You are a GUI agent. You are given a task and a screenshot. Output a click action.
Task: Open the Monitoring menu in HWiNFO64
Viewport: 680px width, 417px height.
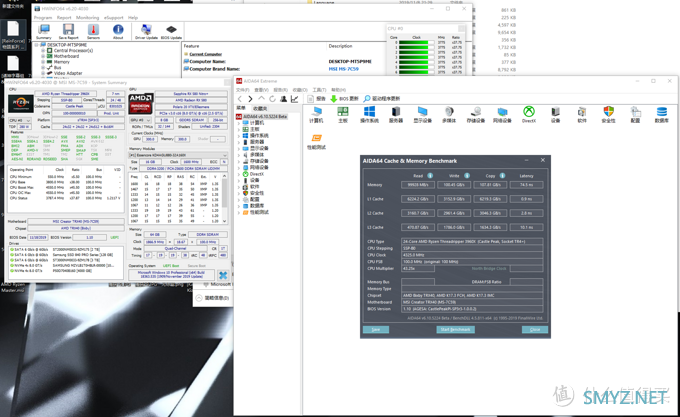pos(88,18)
